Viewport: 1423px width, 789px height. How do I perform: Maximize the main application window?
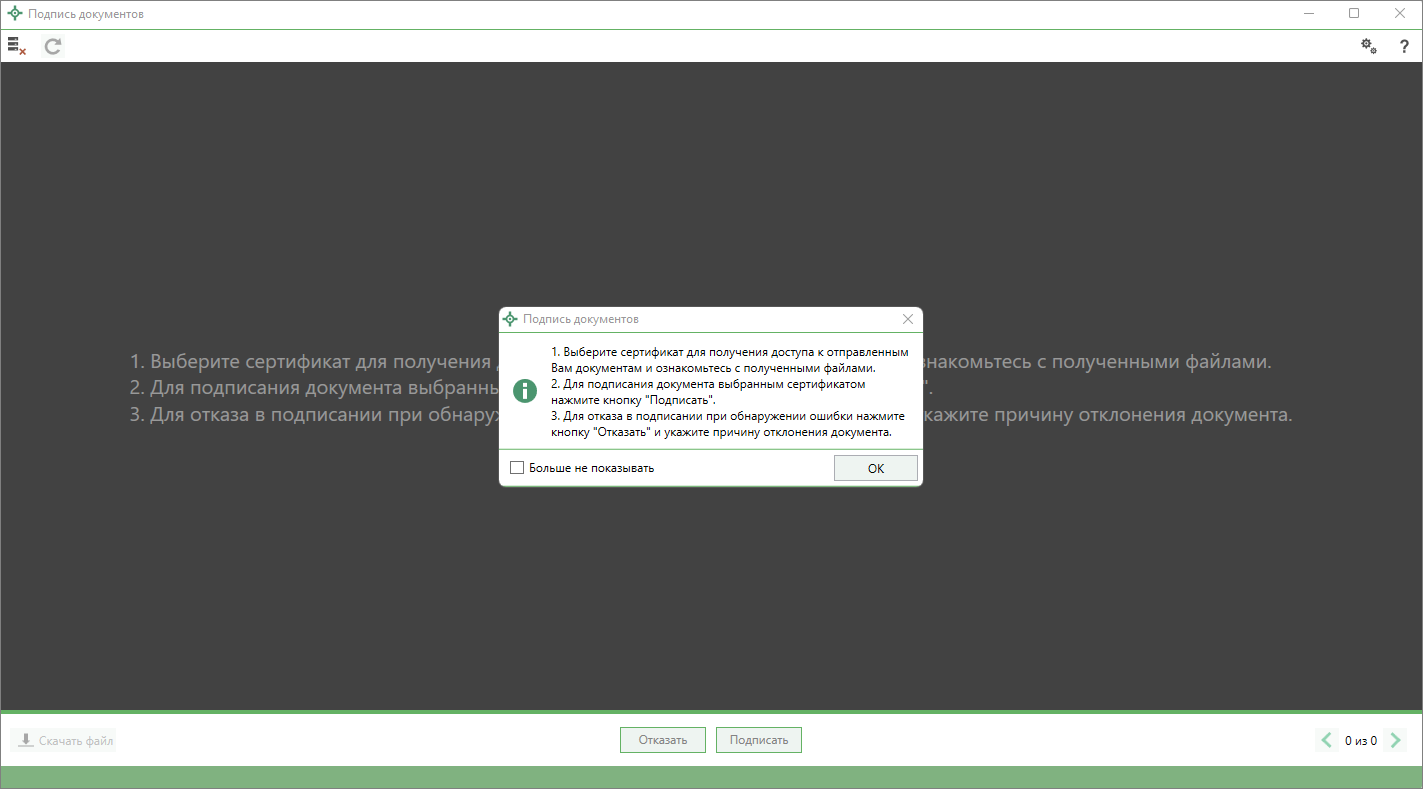click(1354, 14)
